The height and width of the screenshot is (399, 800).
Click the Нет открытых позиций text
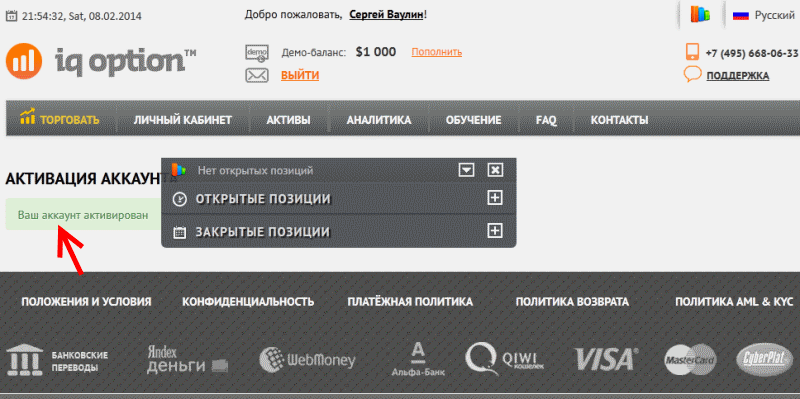(255, 170)
